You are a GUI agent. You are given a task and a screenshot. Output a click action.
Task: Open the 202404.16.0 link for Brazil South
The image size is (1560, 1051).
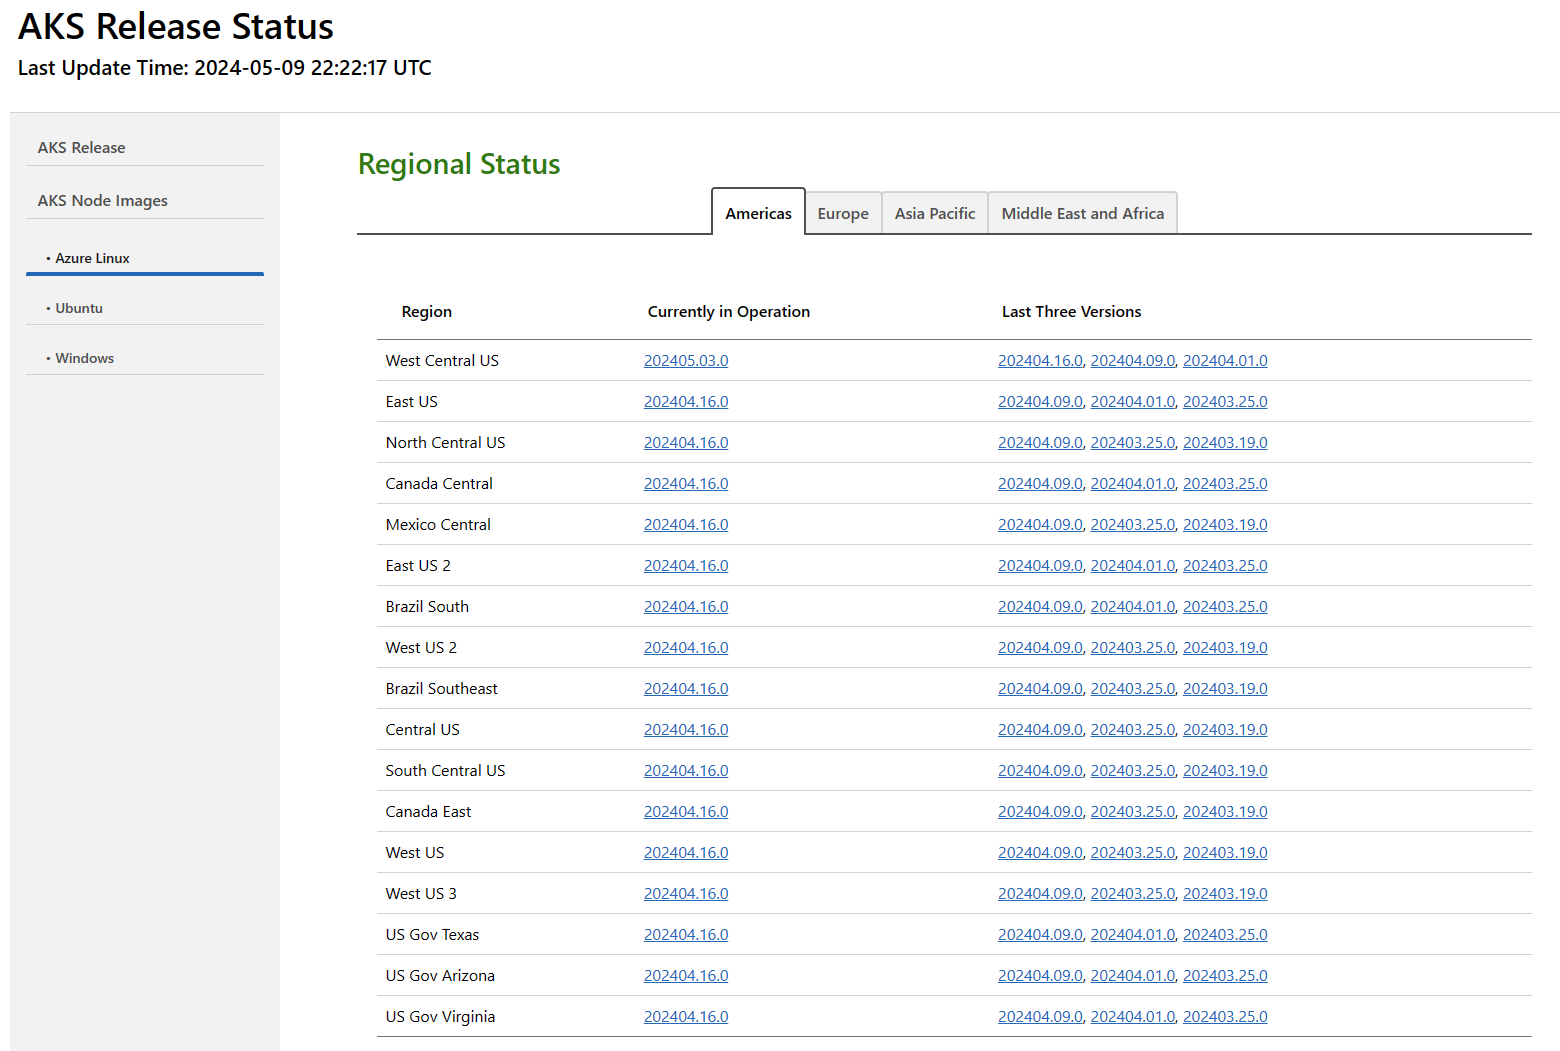click(686, 606)
